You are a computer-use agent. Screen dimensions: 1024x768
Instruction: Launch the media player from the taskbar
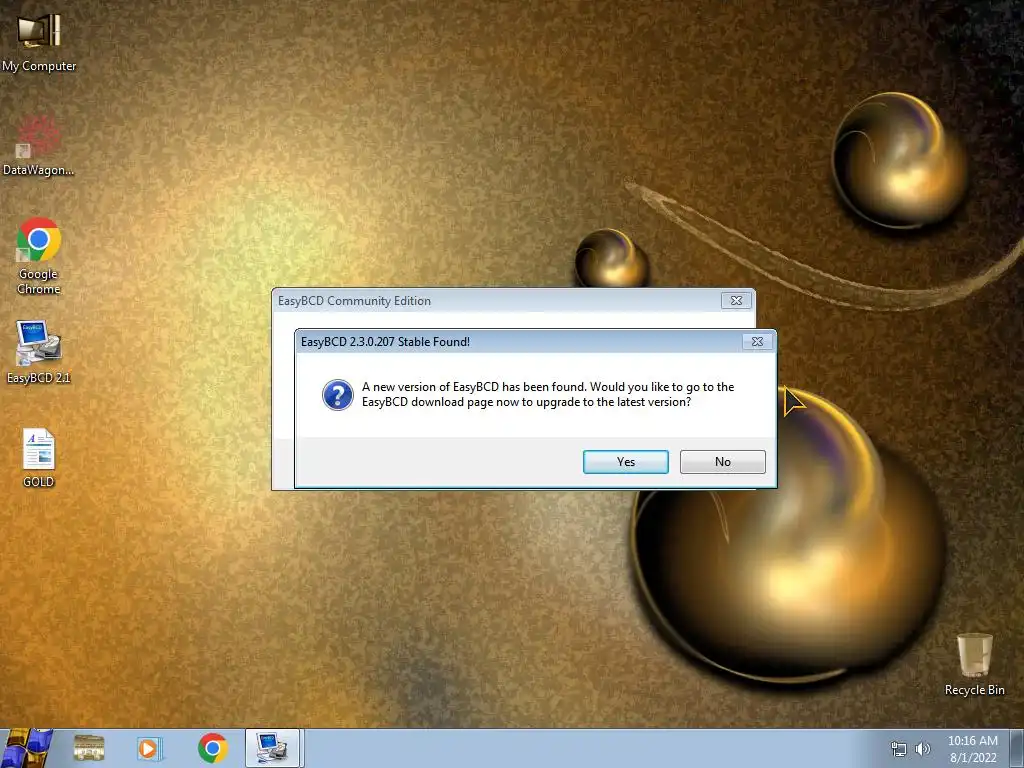pos(149,748)
